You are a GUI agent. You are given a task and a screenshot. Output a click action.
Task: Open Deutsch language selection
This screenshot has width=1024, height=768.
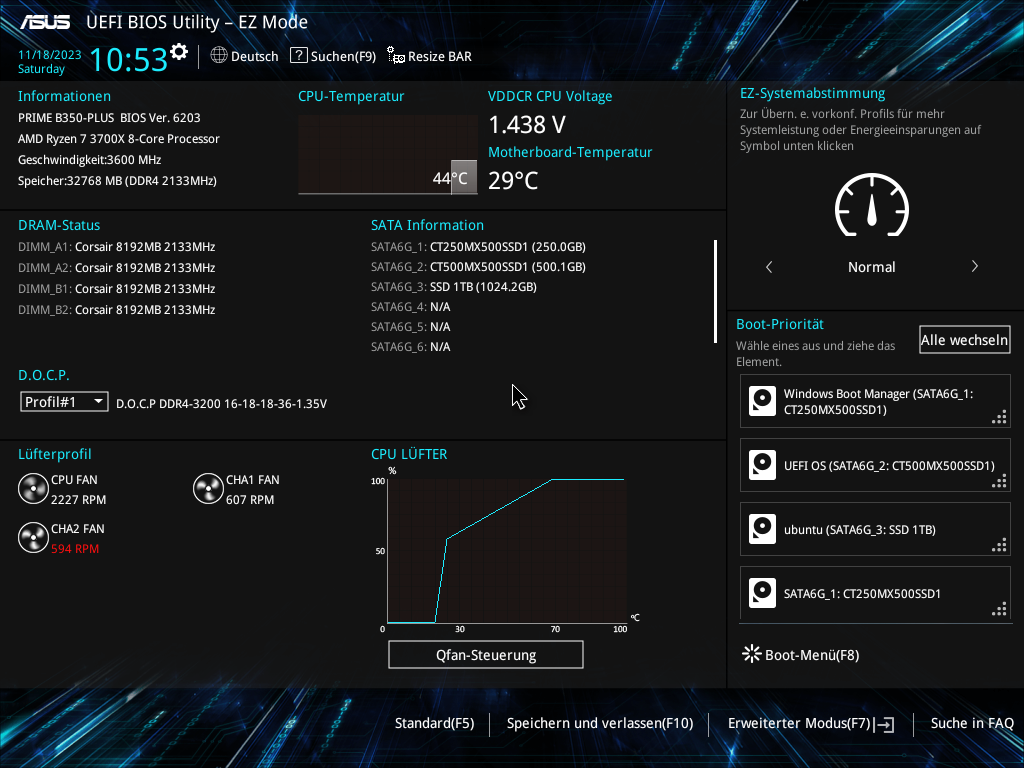click(x=254, y=56)
